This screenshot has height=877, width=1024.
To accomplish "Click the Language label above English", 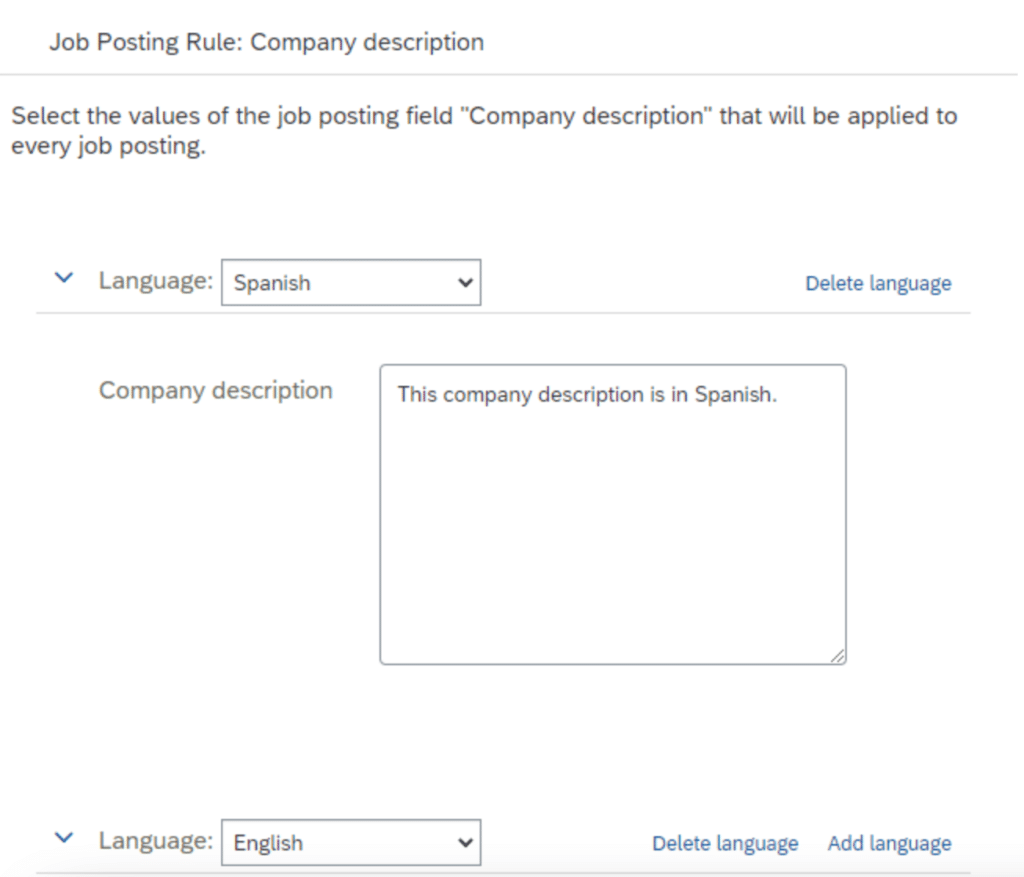I will click(x=155, y=840).
